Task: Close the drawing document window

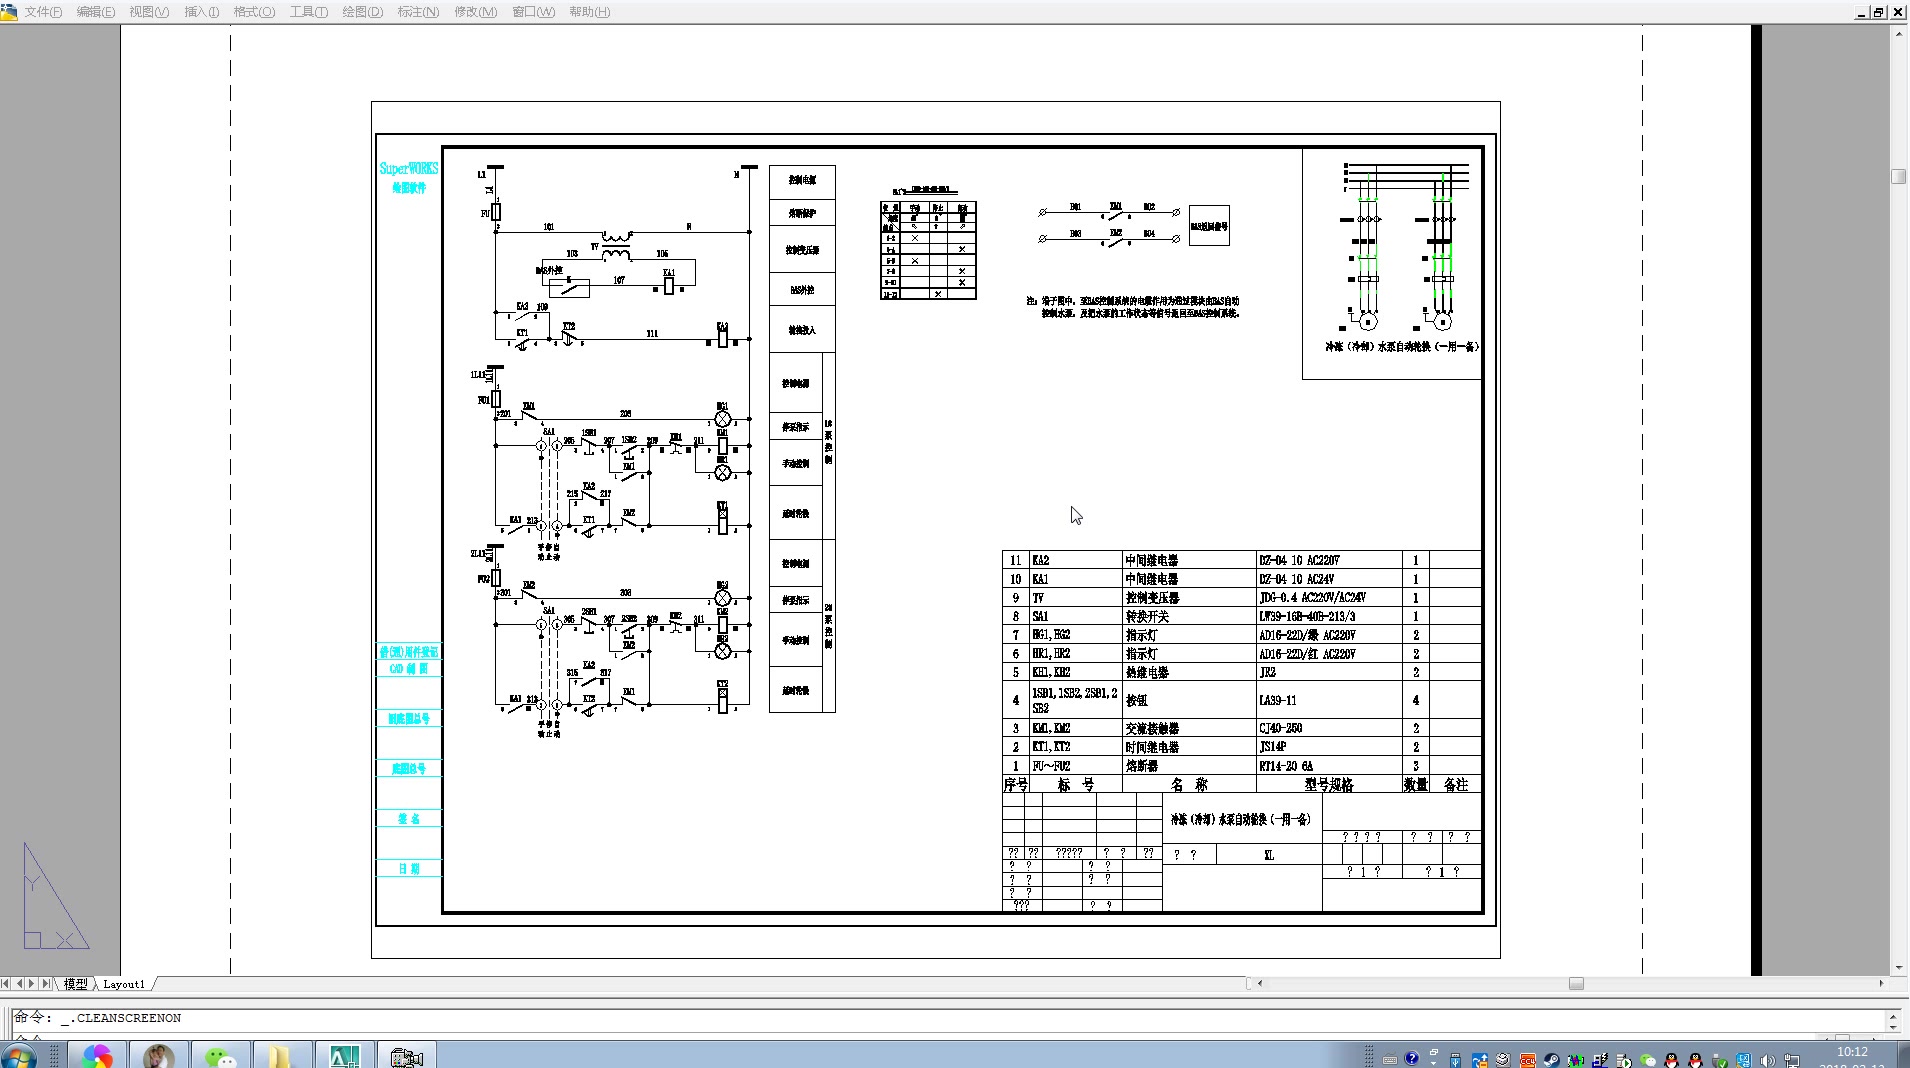Action: 1898,12
